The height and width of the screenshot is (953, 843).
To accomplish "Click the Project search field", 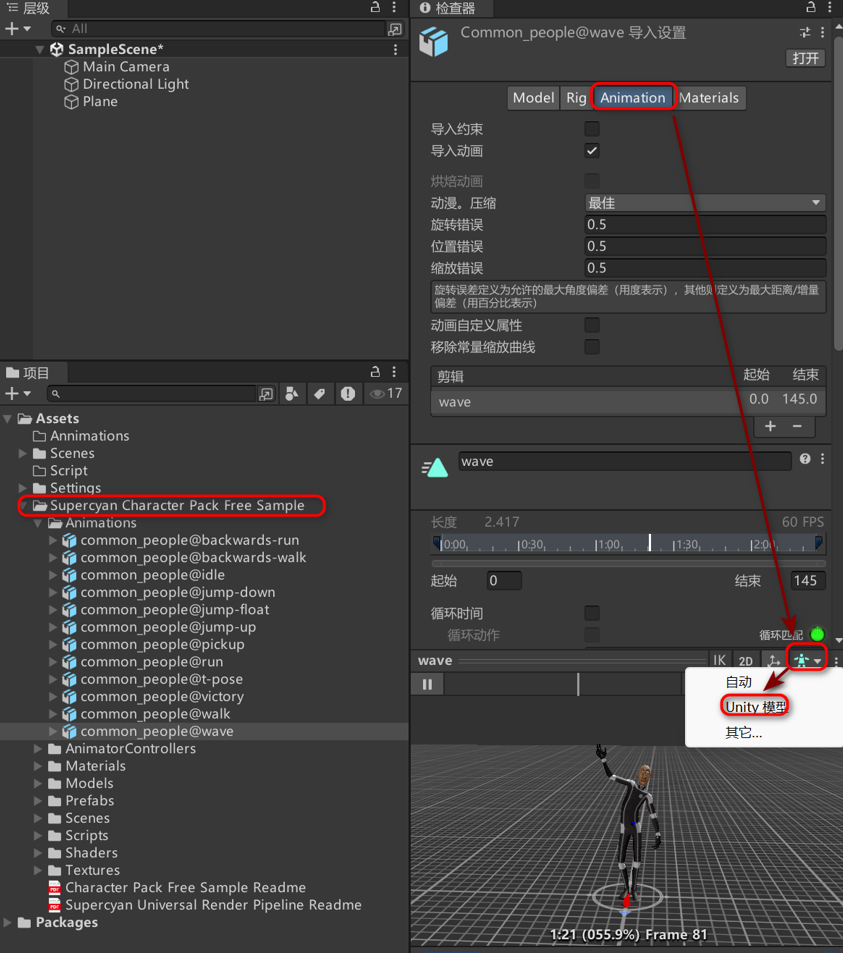I will (151, 394).
